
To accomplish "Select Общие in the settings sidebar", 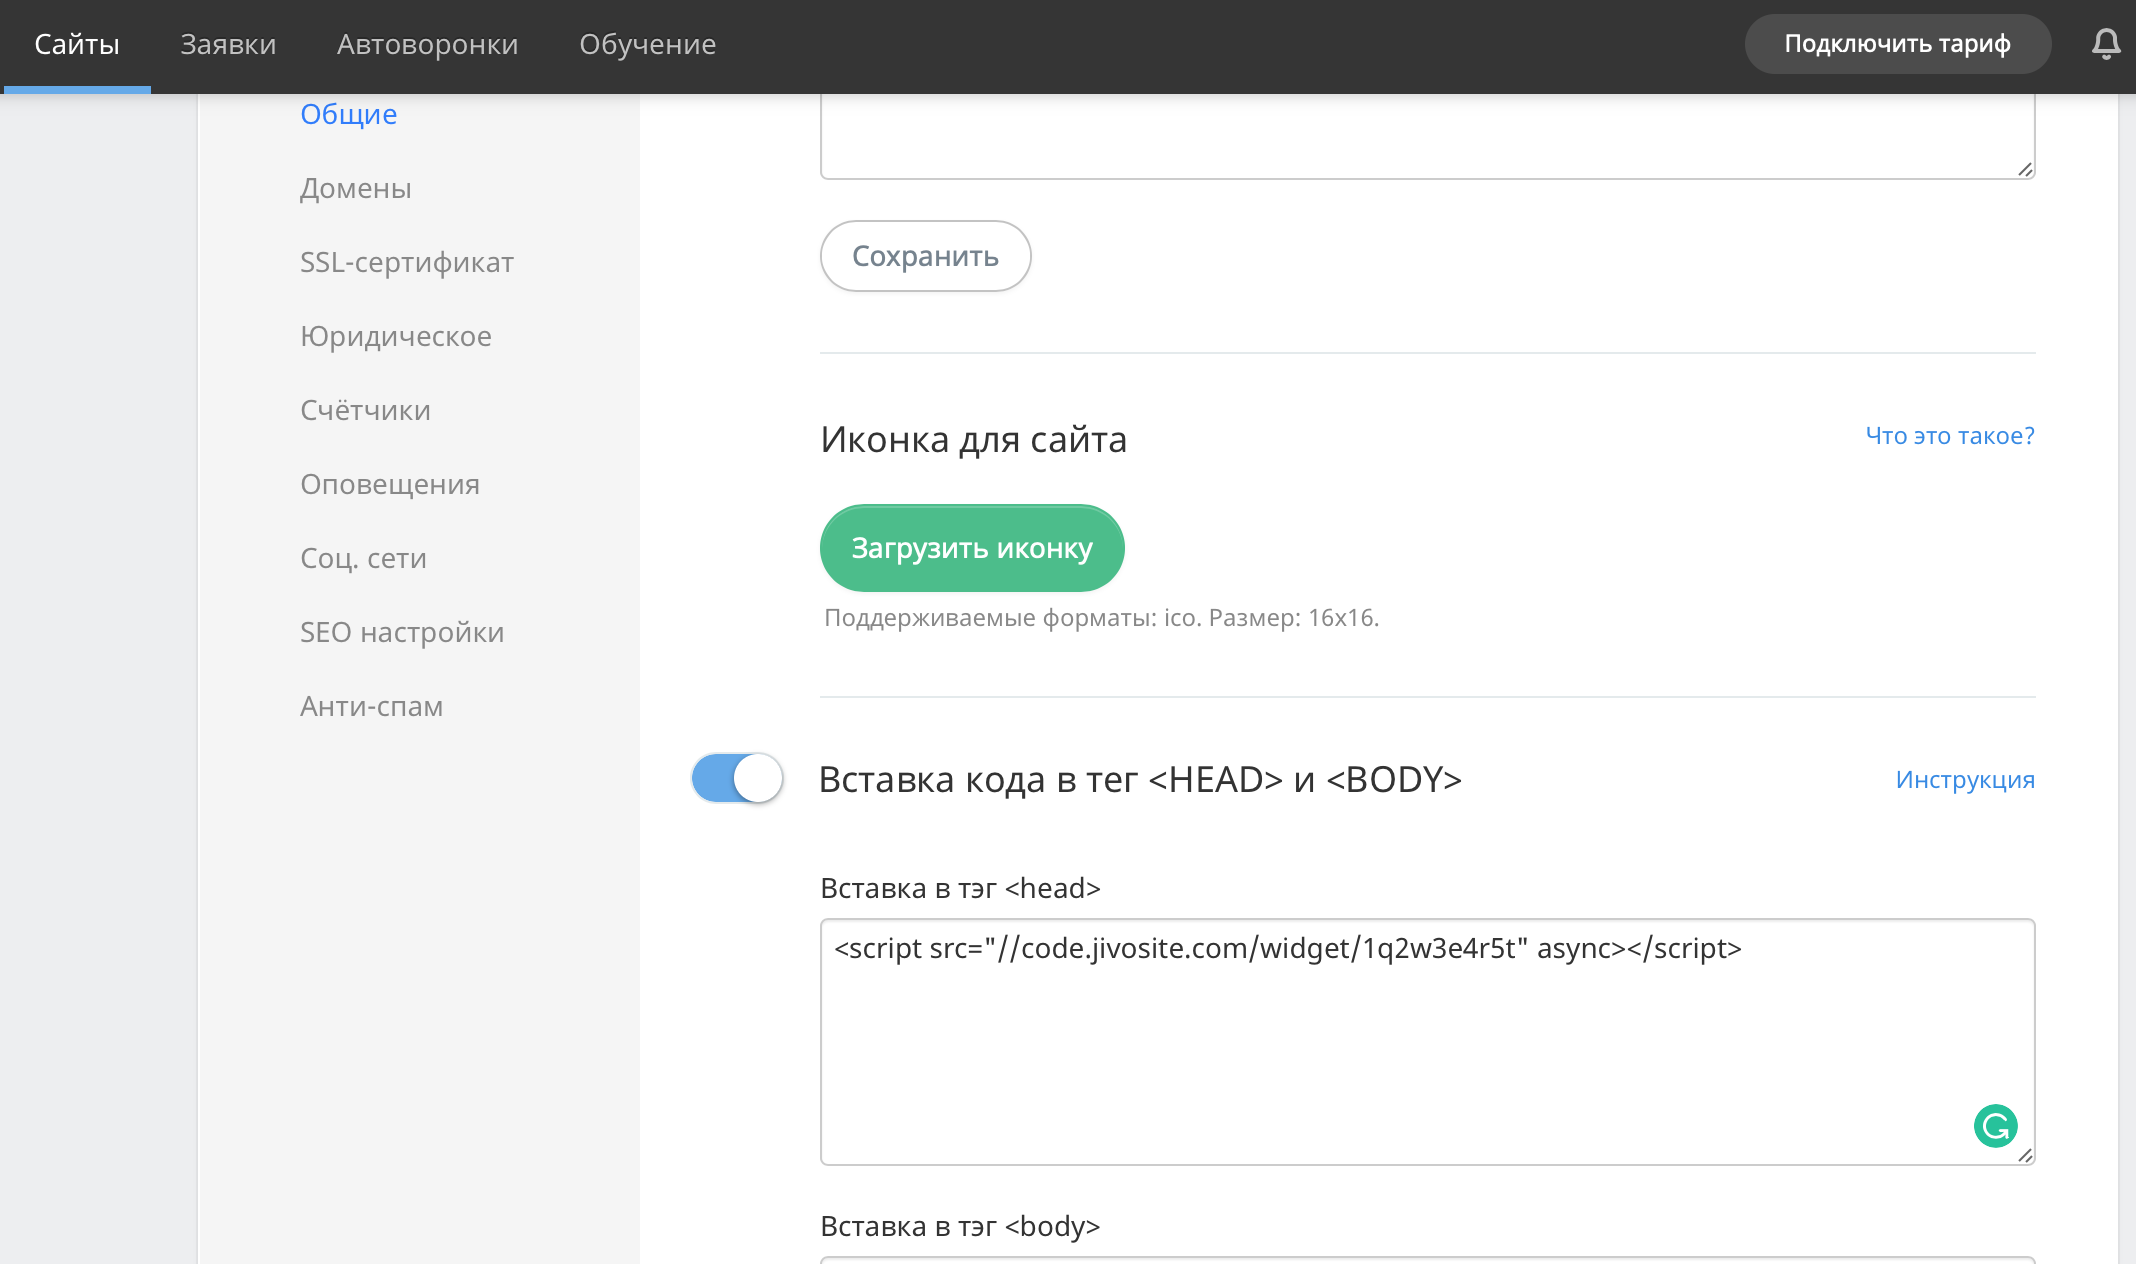I will pyautogui.click(x=348, y=114).
